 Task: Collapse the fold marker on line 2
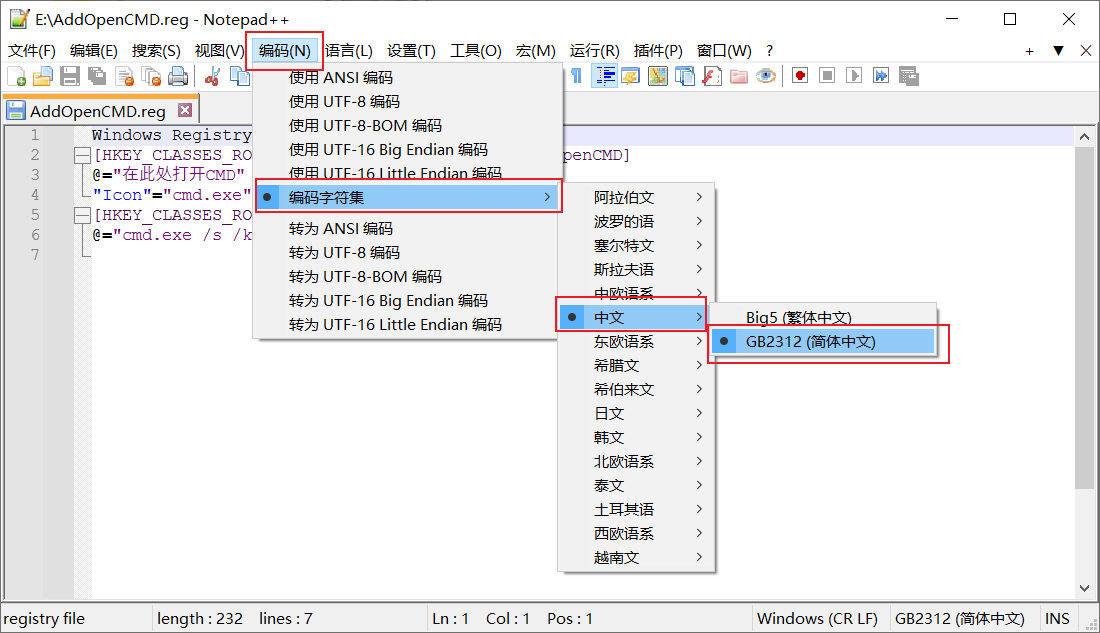[82, 155]
